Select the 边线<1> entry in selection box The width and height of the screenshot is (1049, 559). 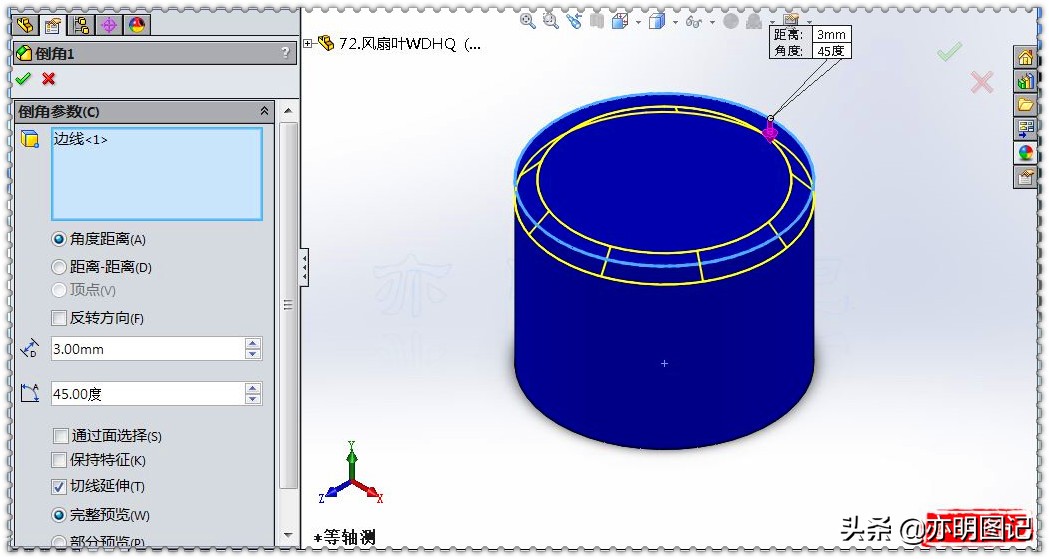(x=80, y=139)
